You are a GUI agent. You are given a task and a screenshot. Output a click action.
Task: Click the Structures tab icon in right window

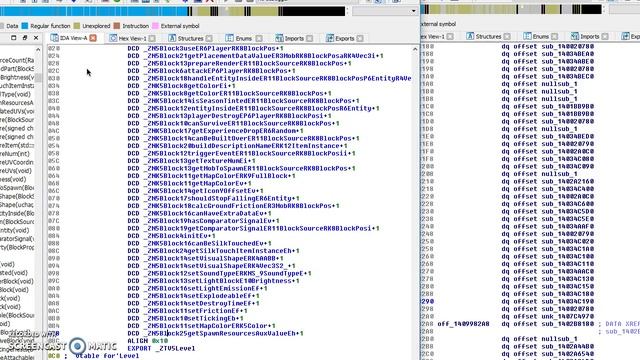pyautogui.click(x=470, y=36)
